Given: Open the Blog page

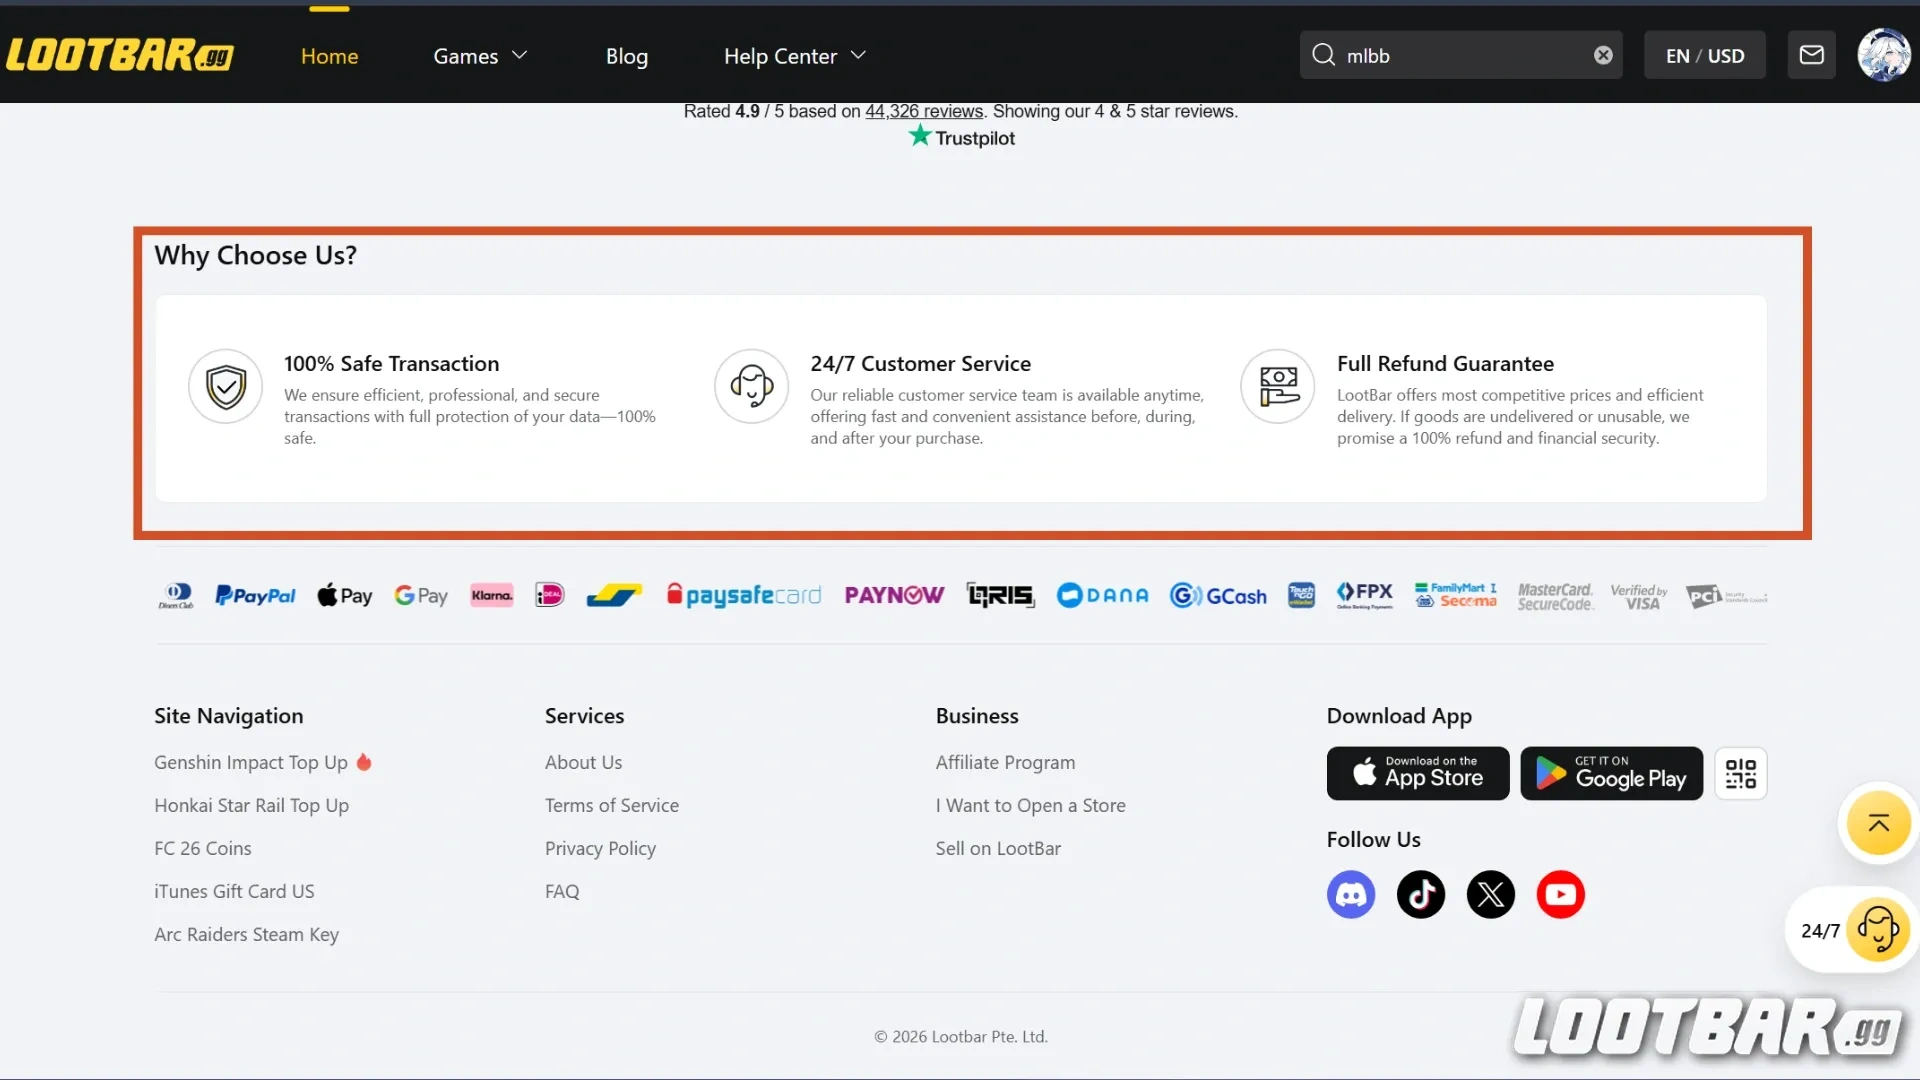Looking at the screenshot, I should pyautogui.click(x=627, y=56).
